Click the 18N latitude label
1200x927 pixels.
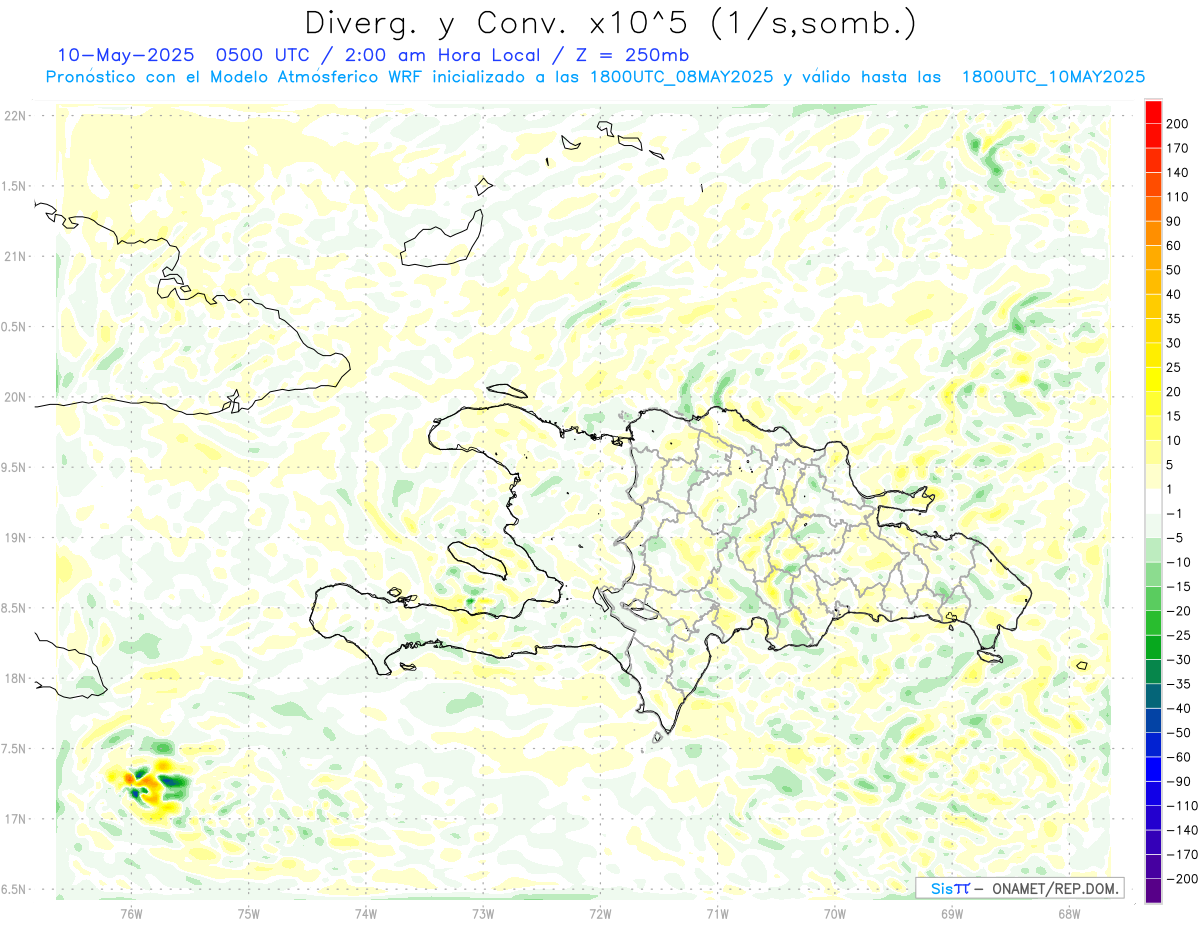(15, 678)
